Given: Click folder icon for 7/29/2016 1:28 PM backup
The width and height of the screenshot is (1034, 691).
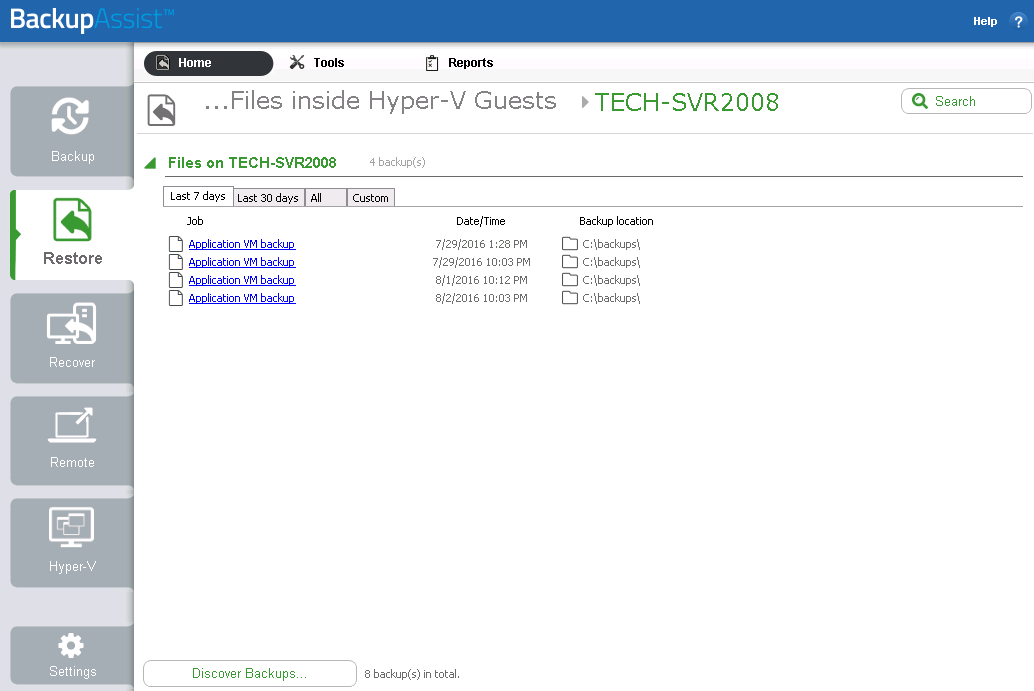Looking at the screenshot, I should [x=570, y=244].
